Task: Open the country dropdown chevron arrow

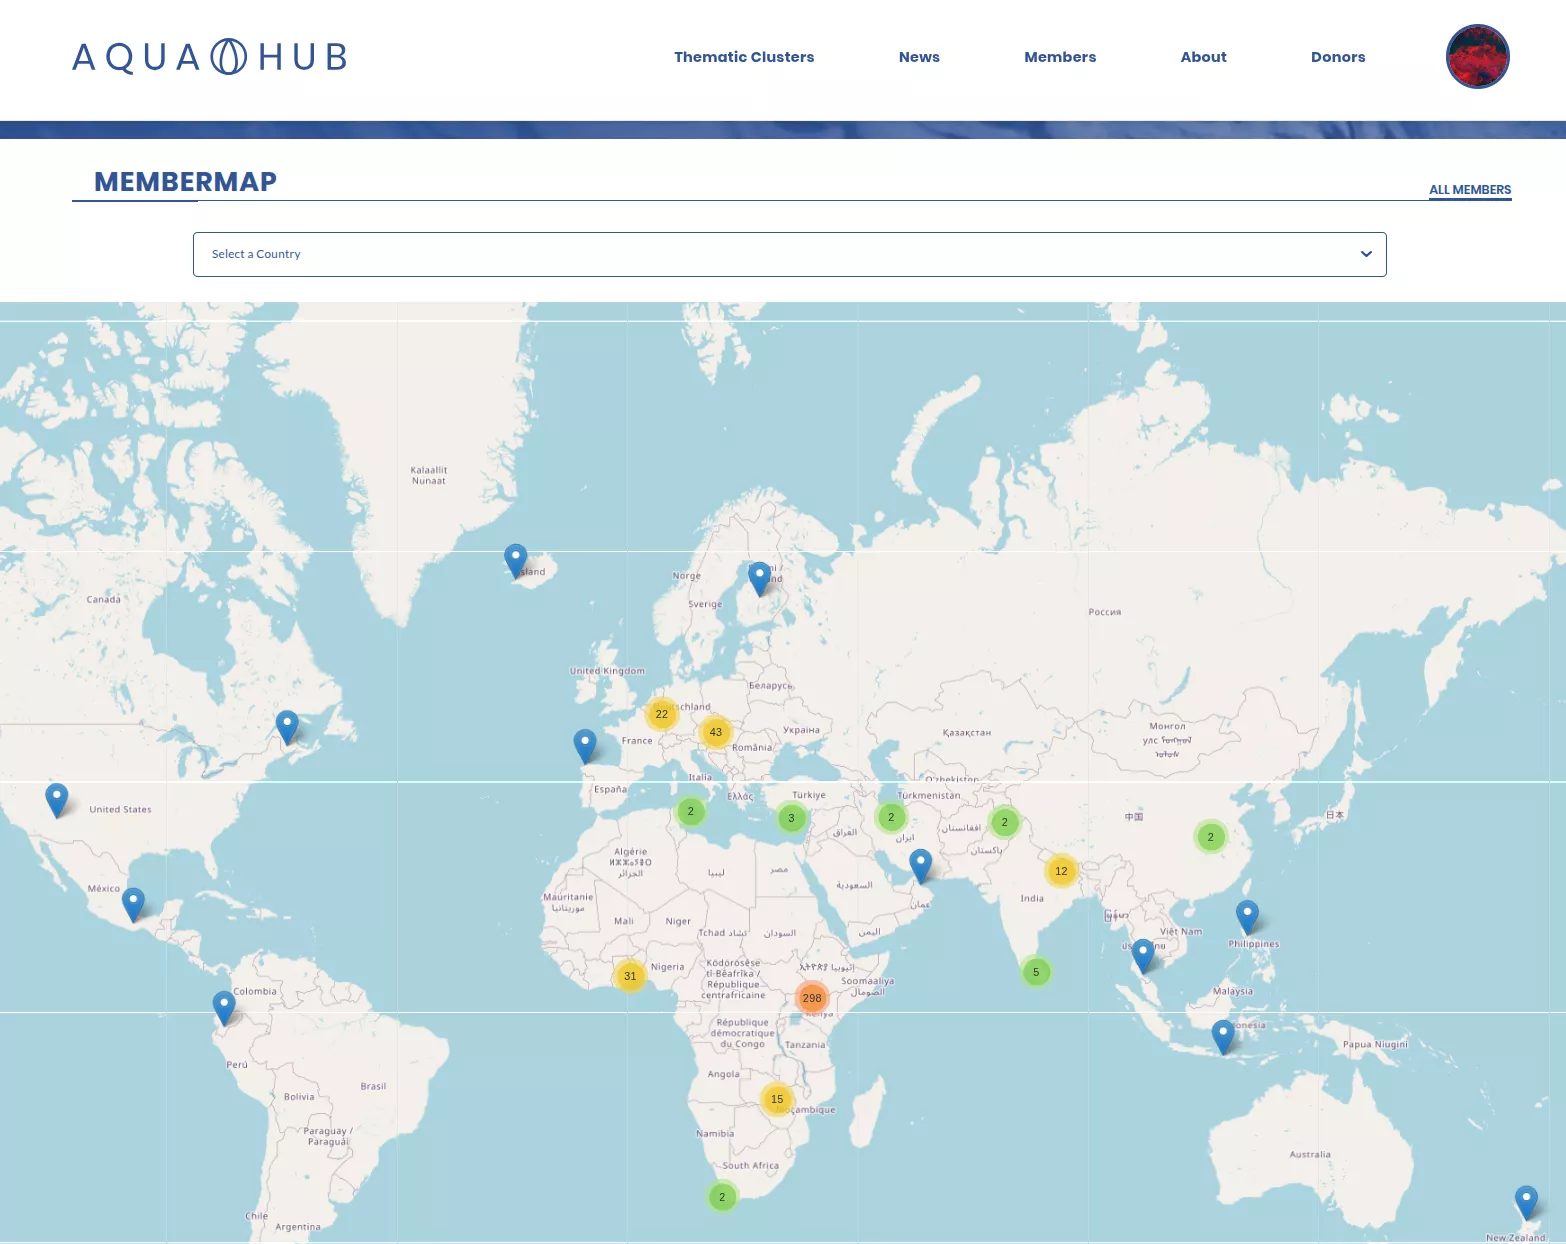Action: [x=1365, y=254]
